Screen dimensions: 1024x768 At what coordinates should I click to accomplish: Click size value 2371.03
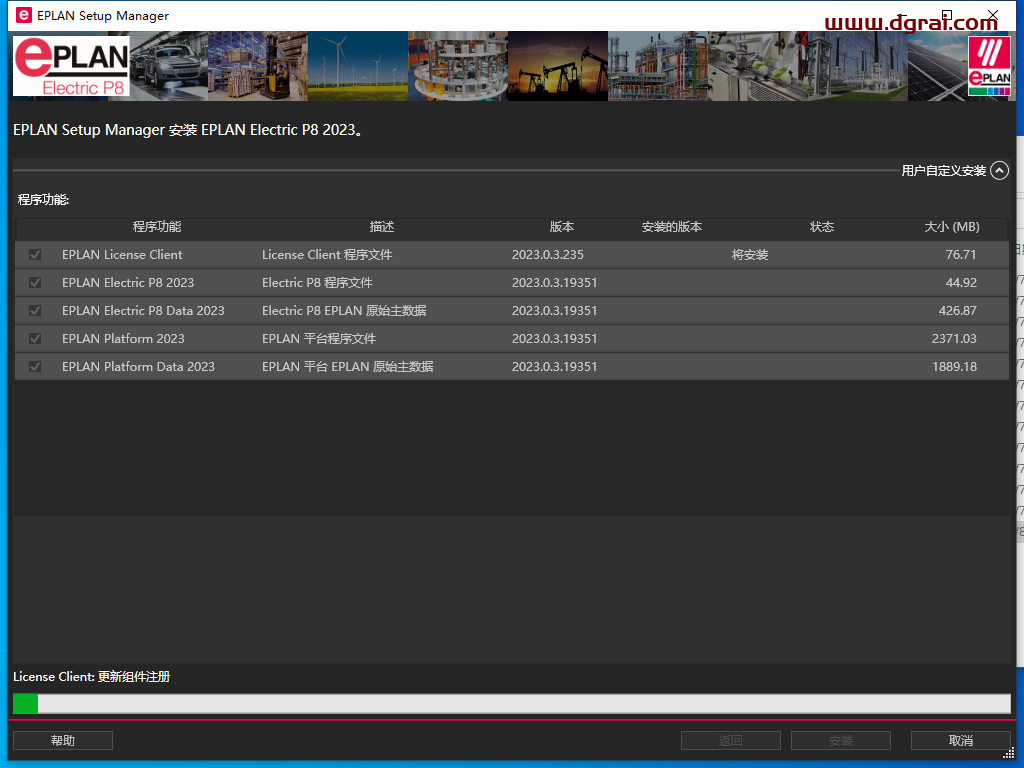click(954, 338)
